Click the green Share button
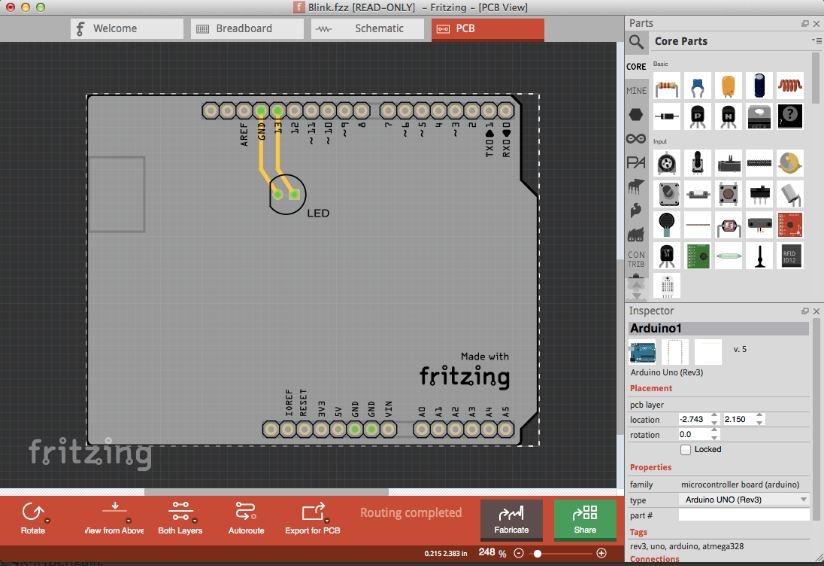 pos(585,519)
